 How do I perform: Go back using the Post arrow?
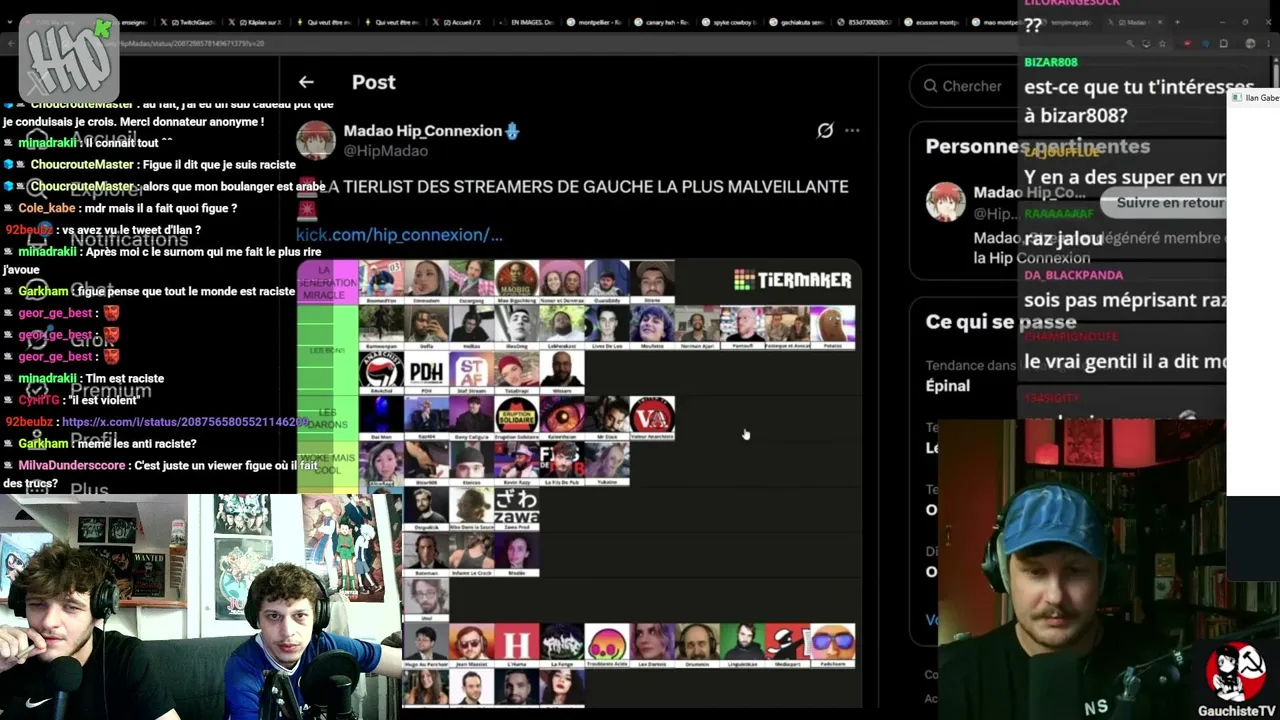click(x=306, y=82)
